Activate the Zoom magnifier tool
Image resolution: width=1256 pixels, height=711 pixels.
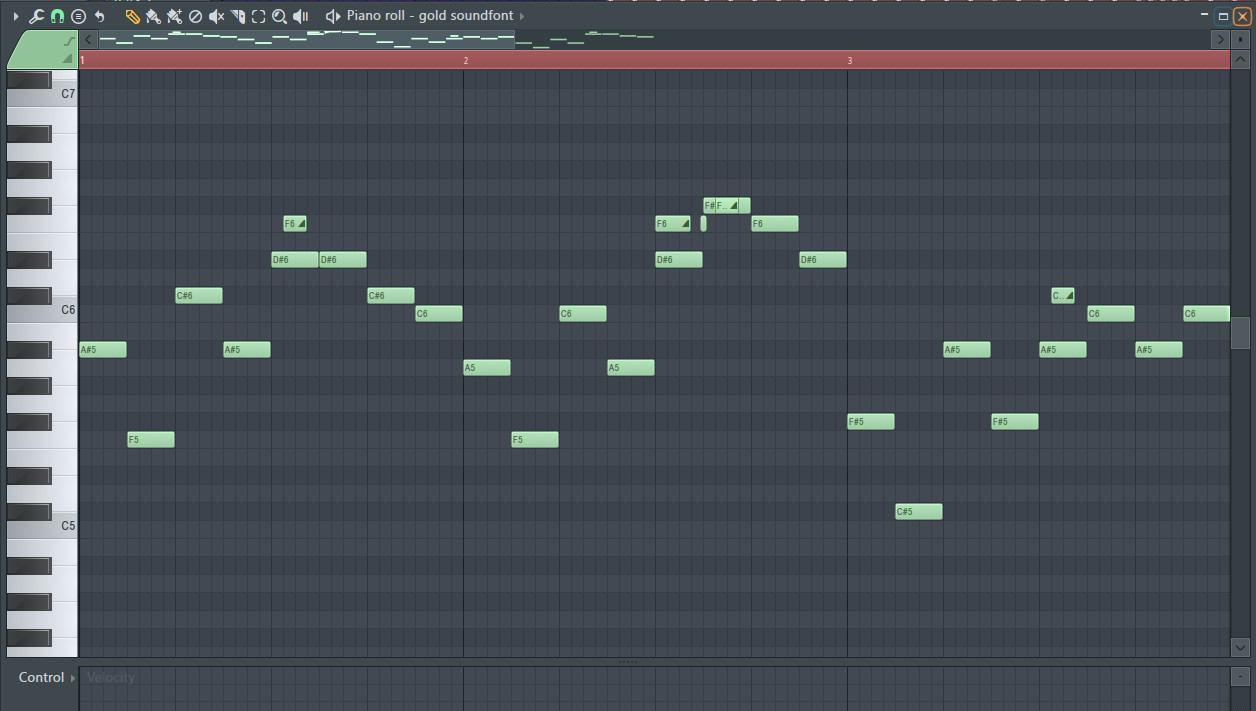[x=279, y=16]
